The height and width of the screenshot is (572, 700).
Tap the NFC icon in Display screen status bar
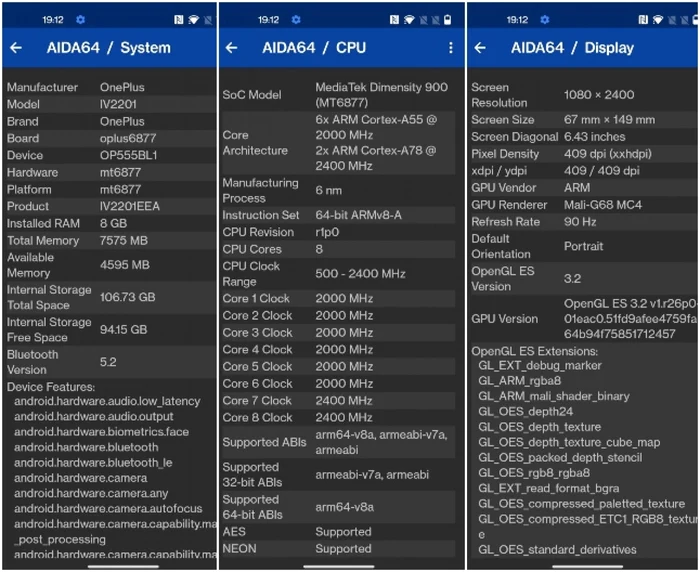tap(643, 20)
